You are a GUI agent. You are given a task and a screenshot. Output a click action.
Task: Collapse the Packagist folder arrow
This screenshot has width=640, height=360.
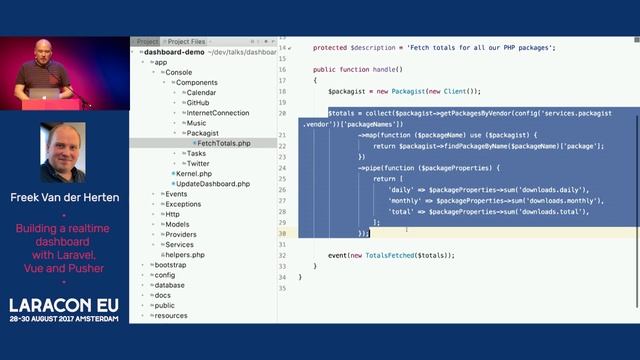point(175,133)
